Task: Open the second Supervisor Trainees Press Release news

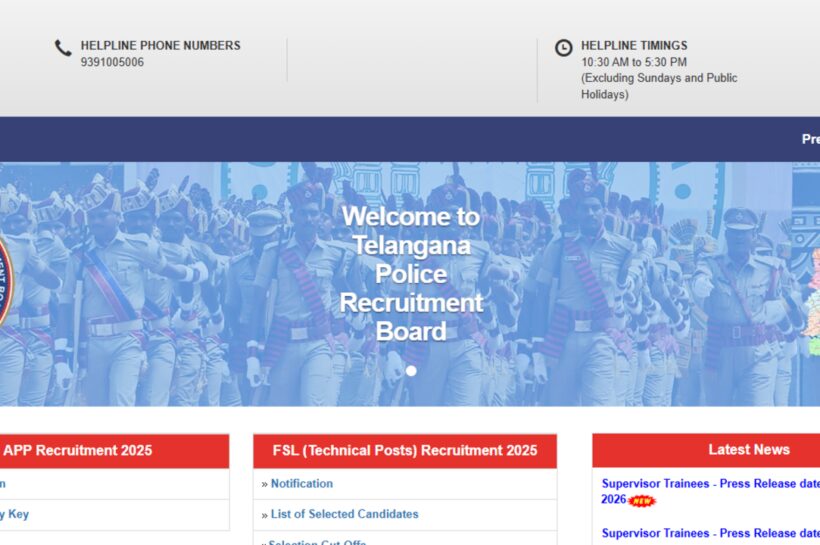Action: pos(711,533)
